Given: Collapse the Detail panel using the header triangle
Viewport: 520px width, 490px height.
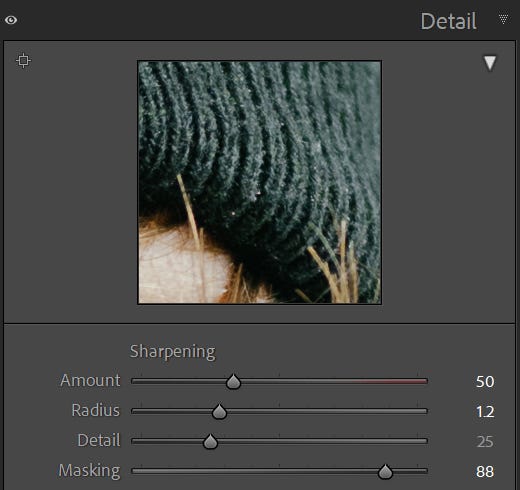Looking at the screenshot, I should click(504, 19).
